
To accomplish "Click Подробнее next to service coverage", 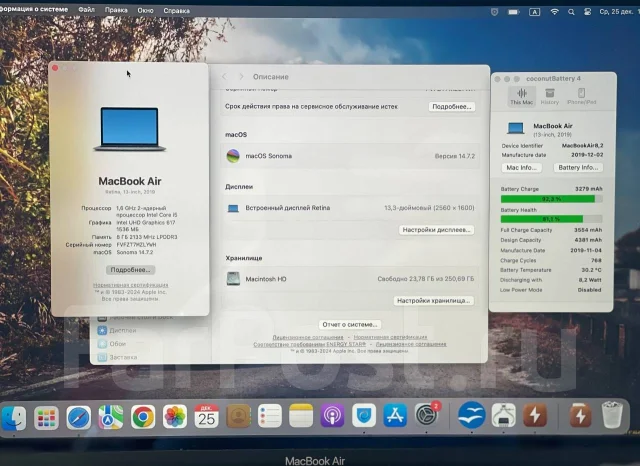I will (451, 107).
